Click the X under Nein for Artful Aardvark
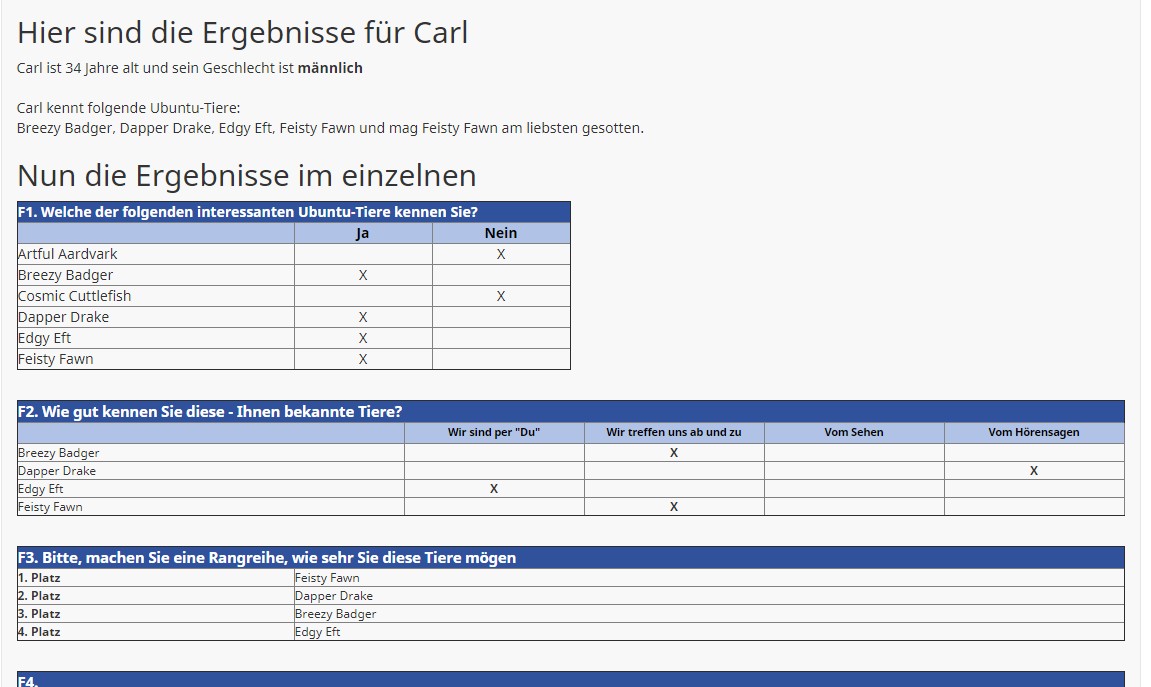Image resolution: width=1151 pixels, height=687 pixels. pos(501,255)
